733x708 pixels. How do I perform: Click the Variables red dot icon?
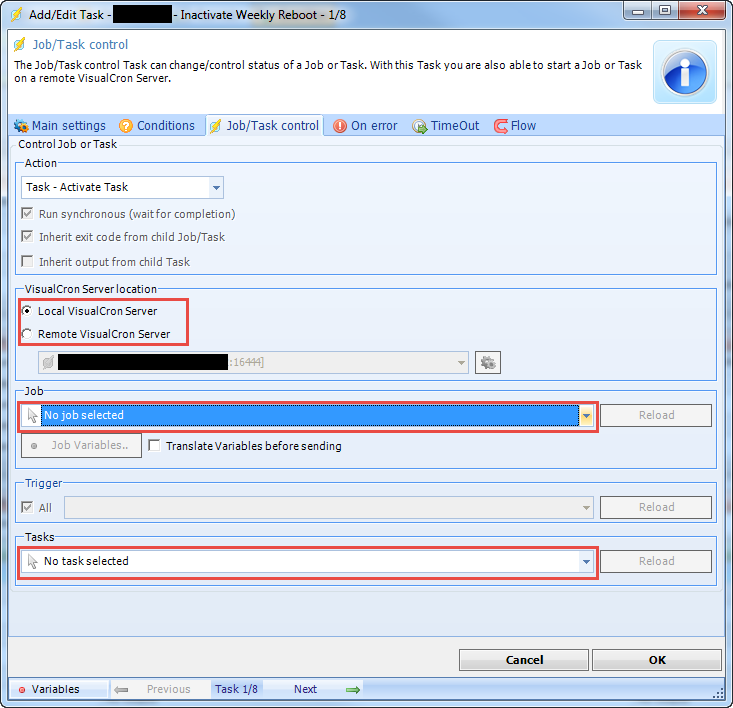point(21,690)
